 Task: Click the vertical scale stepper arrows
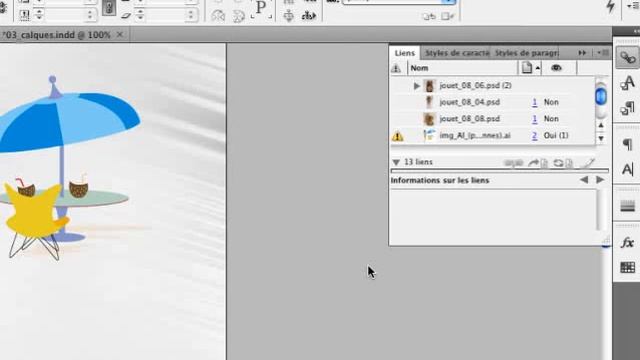coord(39,15)
